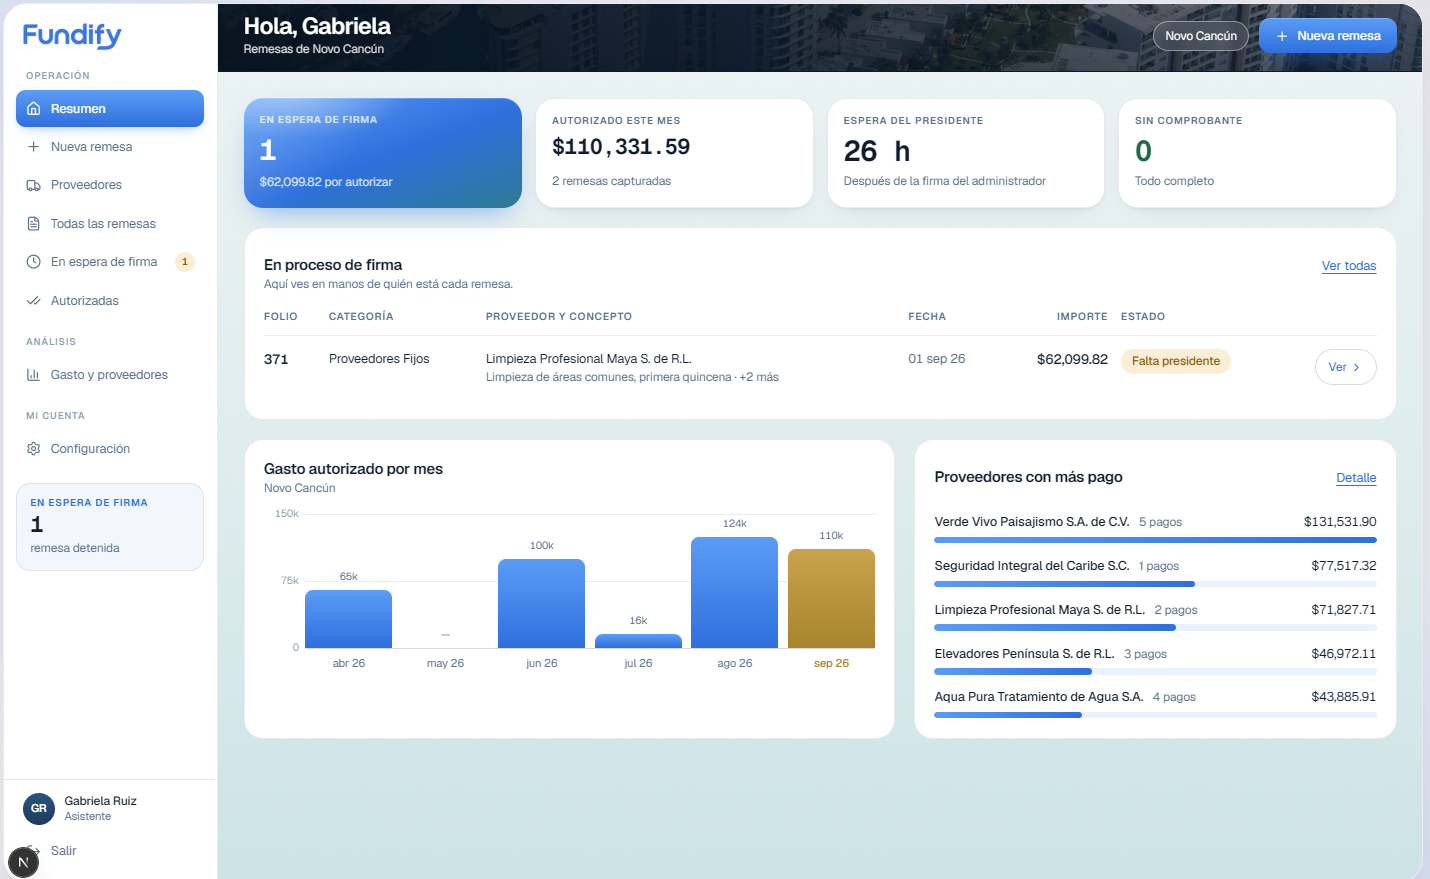This screenshot has height=879, width=1430.
Task: Click the gear icon beside Configuración
Action: click(x=34, y=449)
